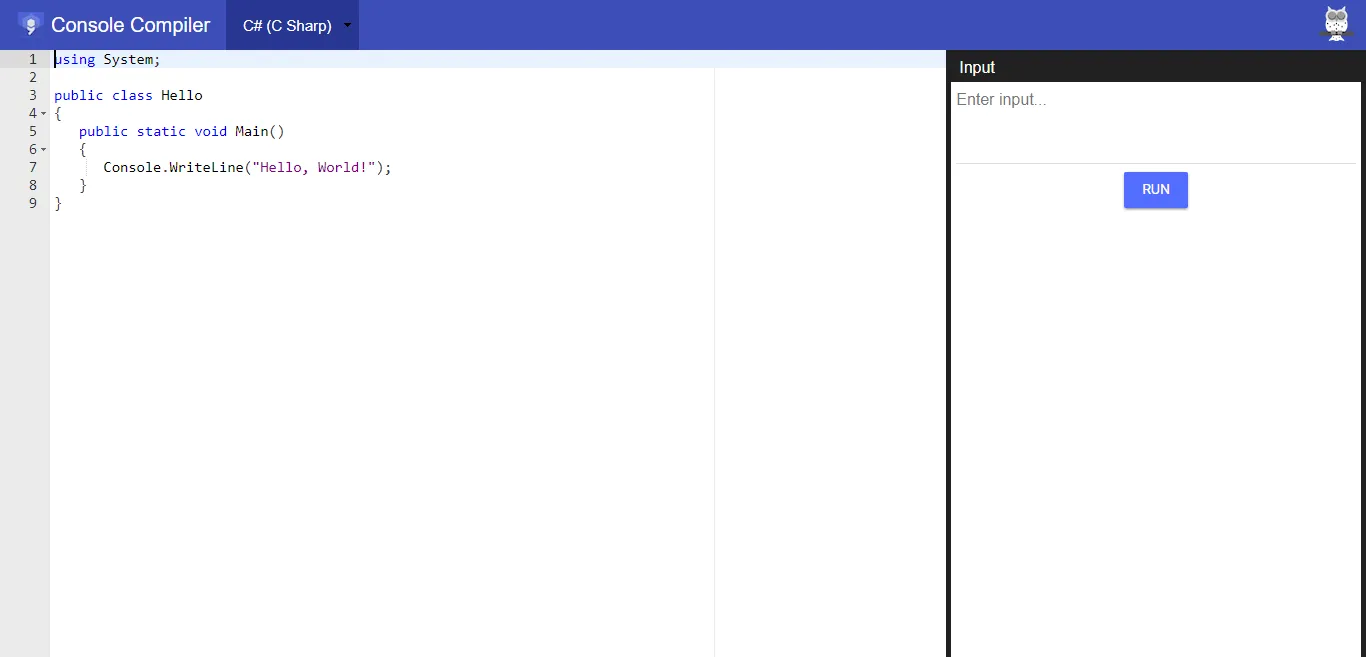The image size is (1366, 657).
Task: Click line number 1 in the gutter
Action: pos(32,59)
